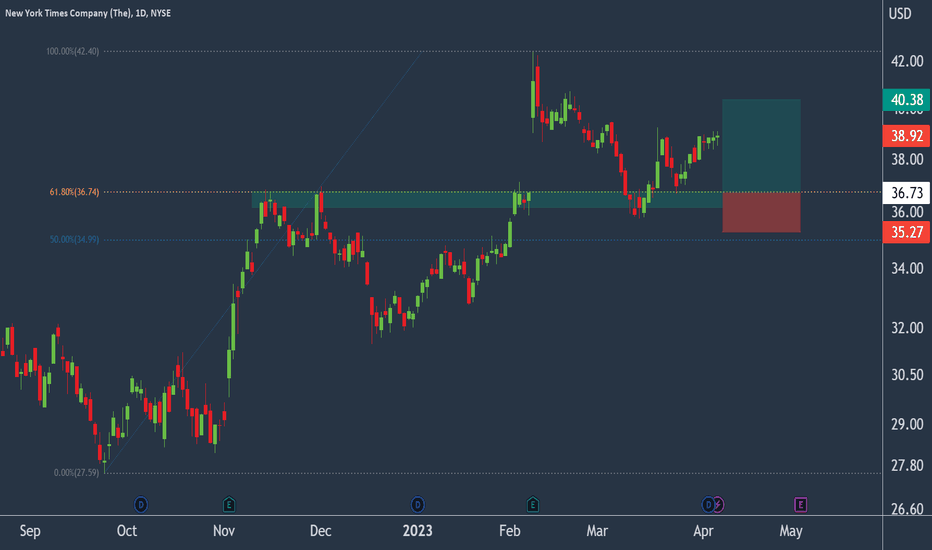The image size is (932, 550).
Task: Click the USD currency label
Action: [x=900, y=13]
